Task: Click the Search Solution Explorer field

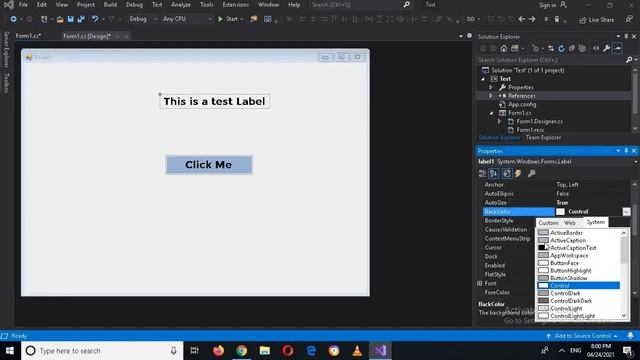Action: coord(551,60)
